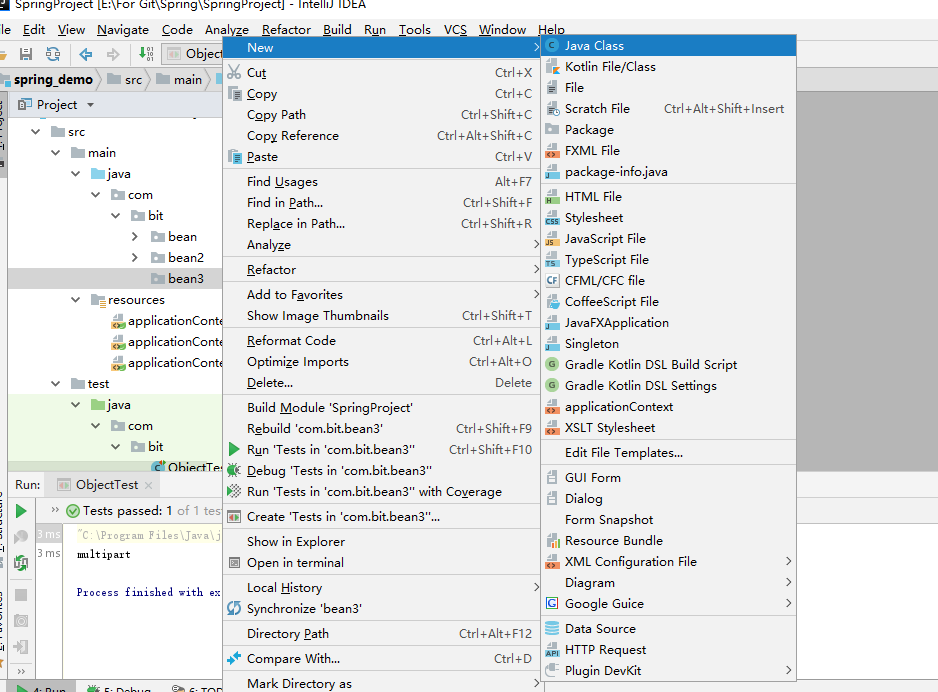Image resolution: width=938 pixels, height=692 pixels.
Task: Click the Forward navigation arrow icon
Action: pos(113,54)
